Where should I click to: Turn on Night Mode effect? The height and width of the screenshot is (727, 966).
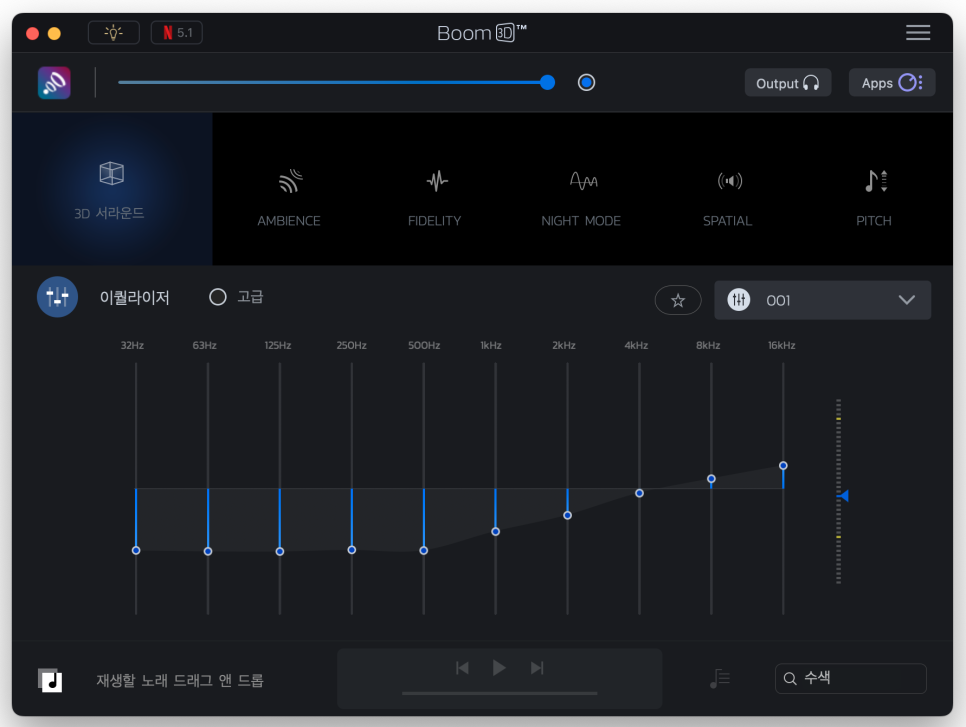pyautogui.click(x=581, y=196)
